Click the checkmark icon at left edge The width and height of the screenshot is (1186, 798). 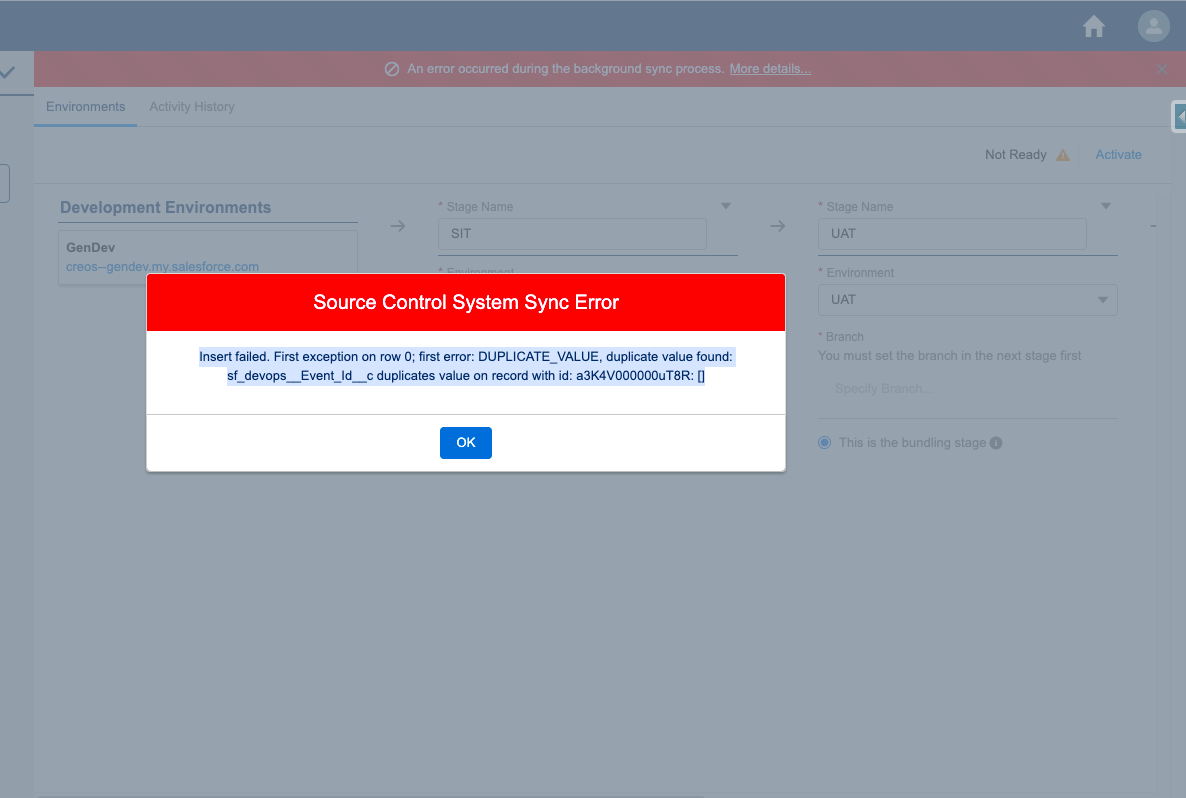[8, 73]
